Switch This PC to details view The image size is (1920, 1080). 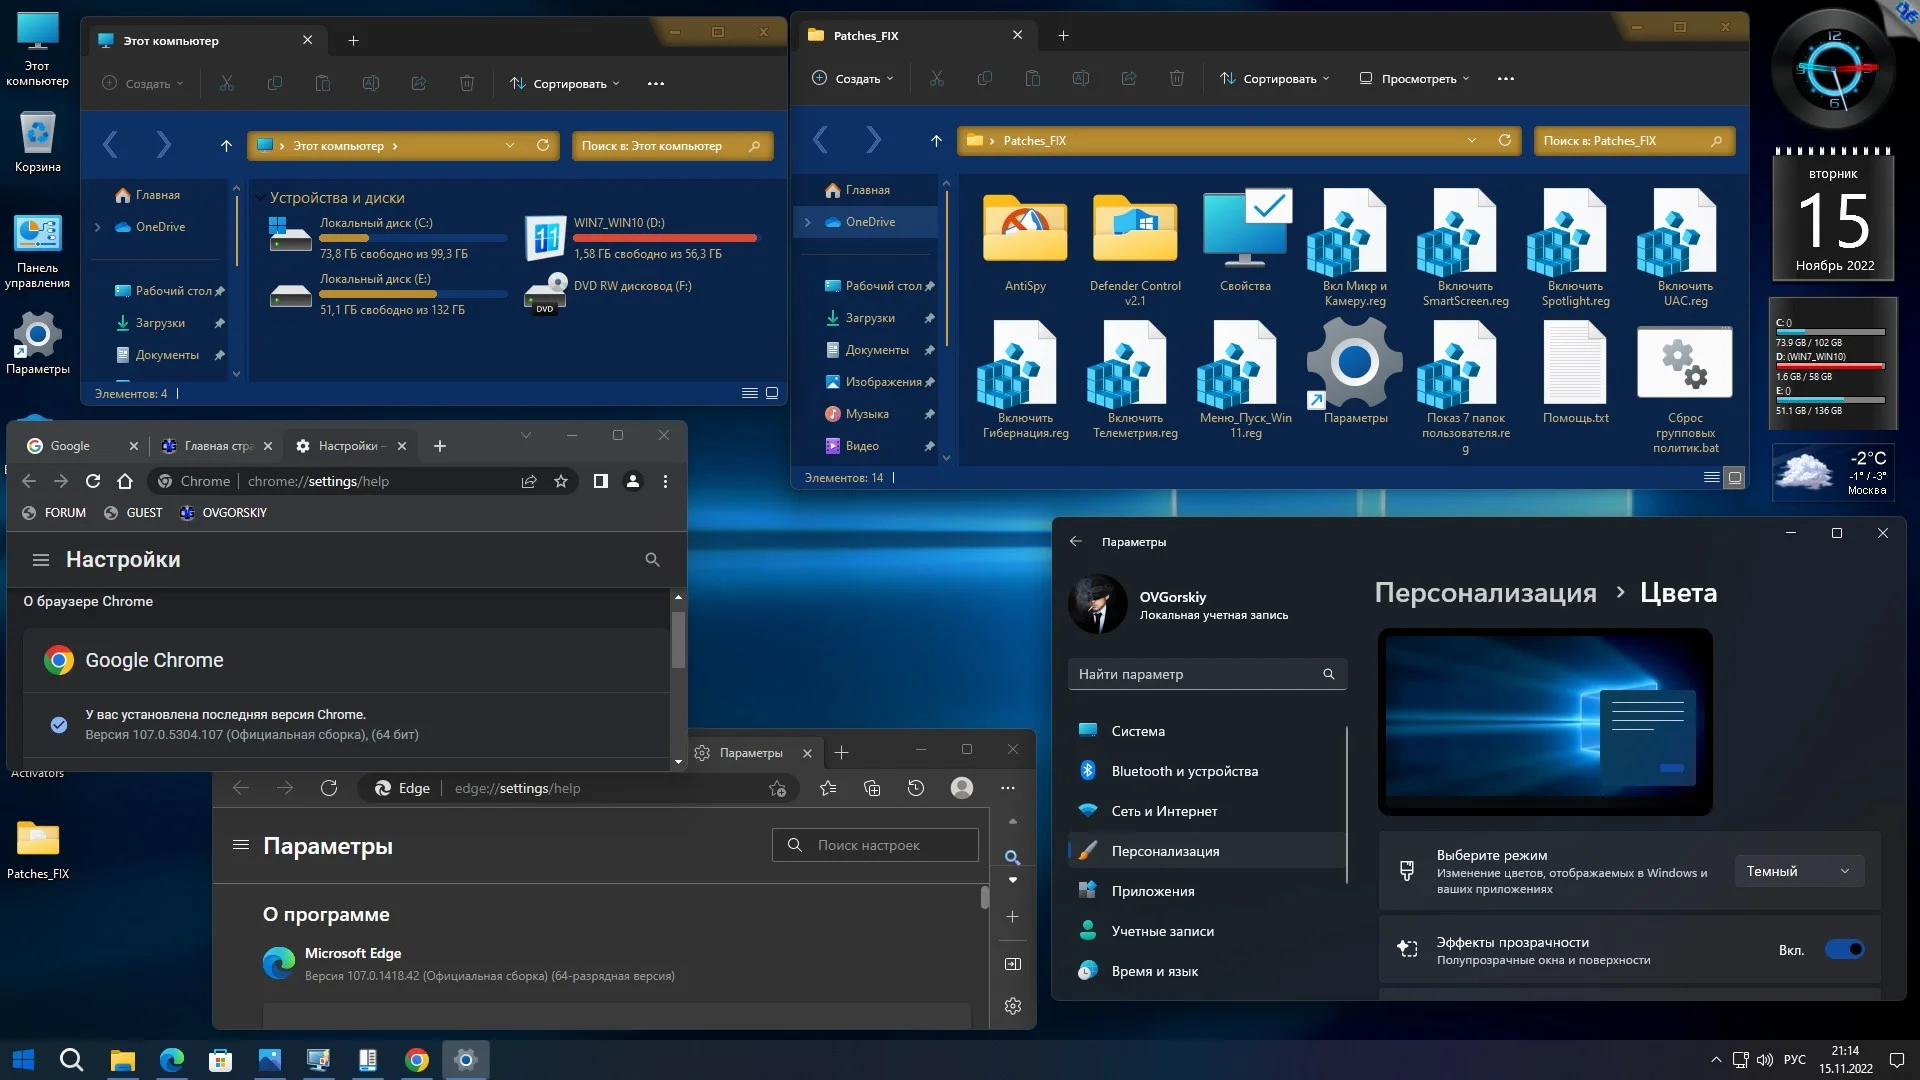pyautogui.click(x=749, y=393)
